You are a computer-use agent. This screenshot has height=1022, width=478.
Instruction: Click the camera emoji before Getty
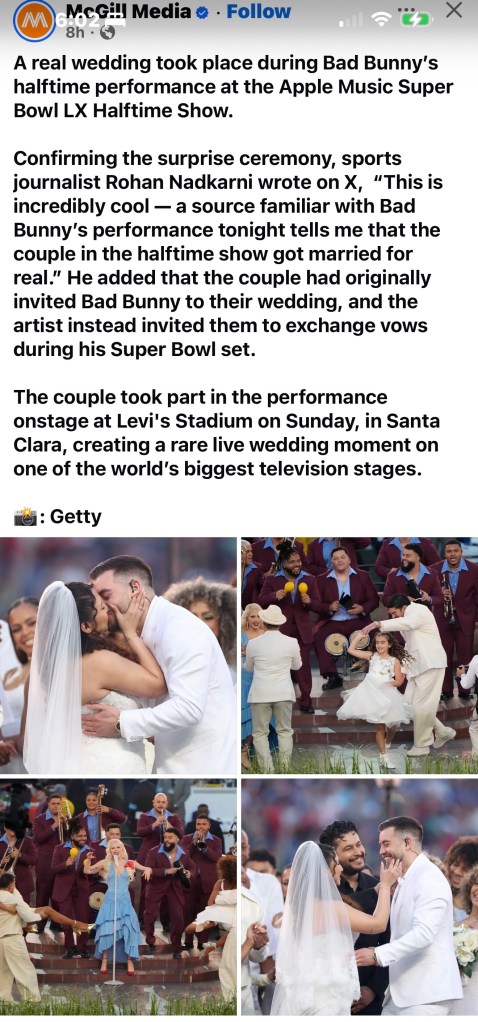[25, 517]
